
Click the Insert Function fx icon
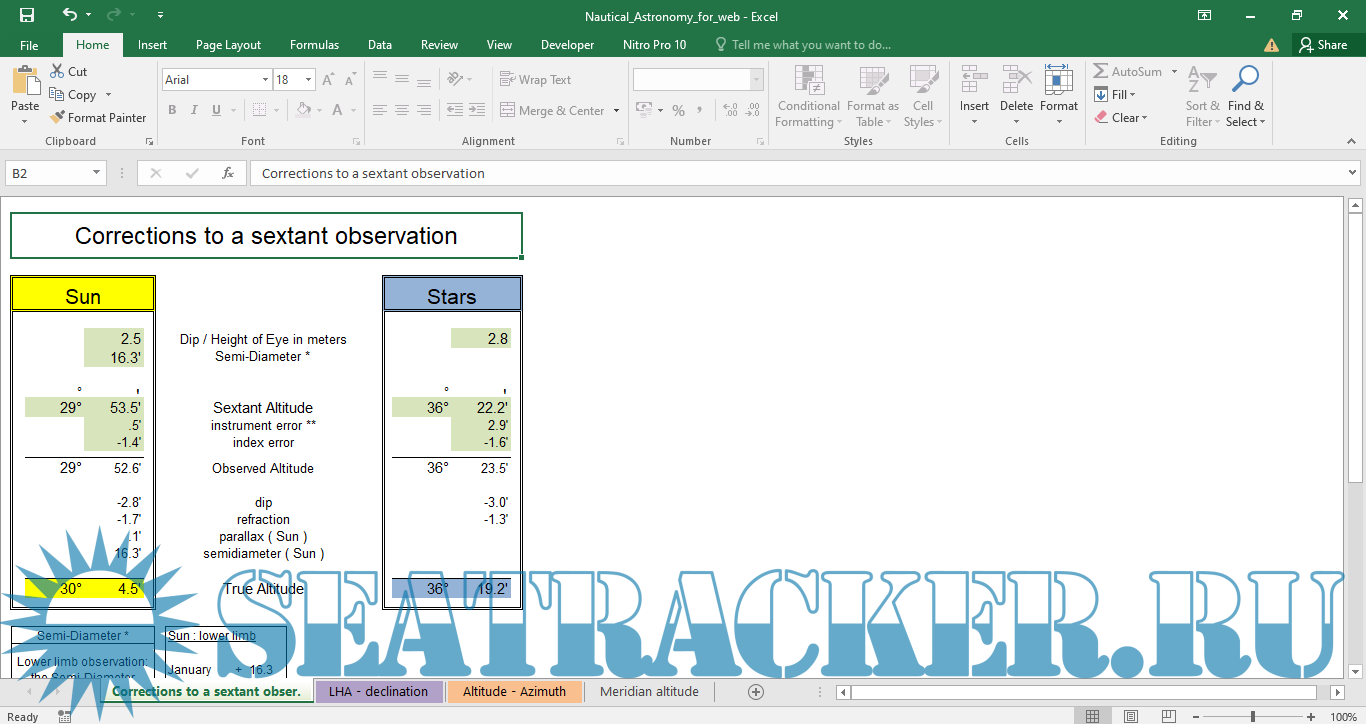coord(228,173)
